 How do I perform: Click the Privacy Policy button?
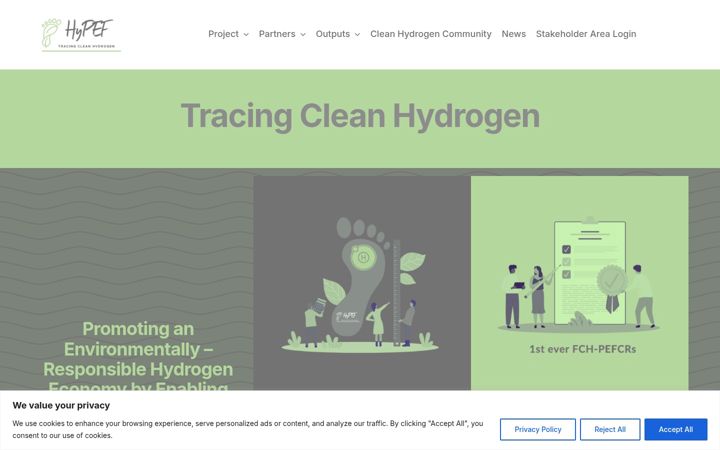pyautogui.click(x=538, y=429)
